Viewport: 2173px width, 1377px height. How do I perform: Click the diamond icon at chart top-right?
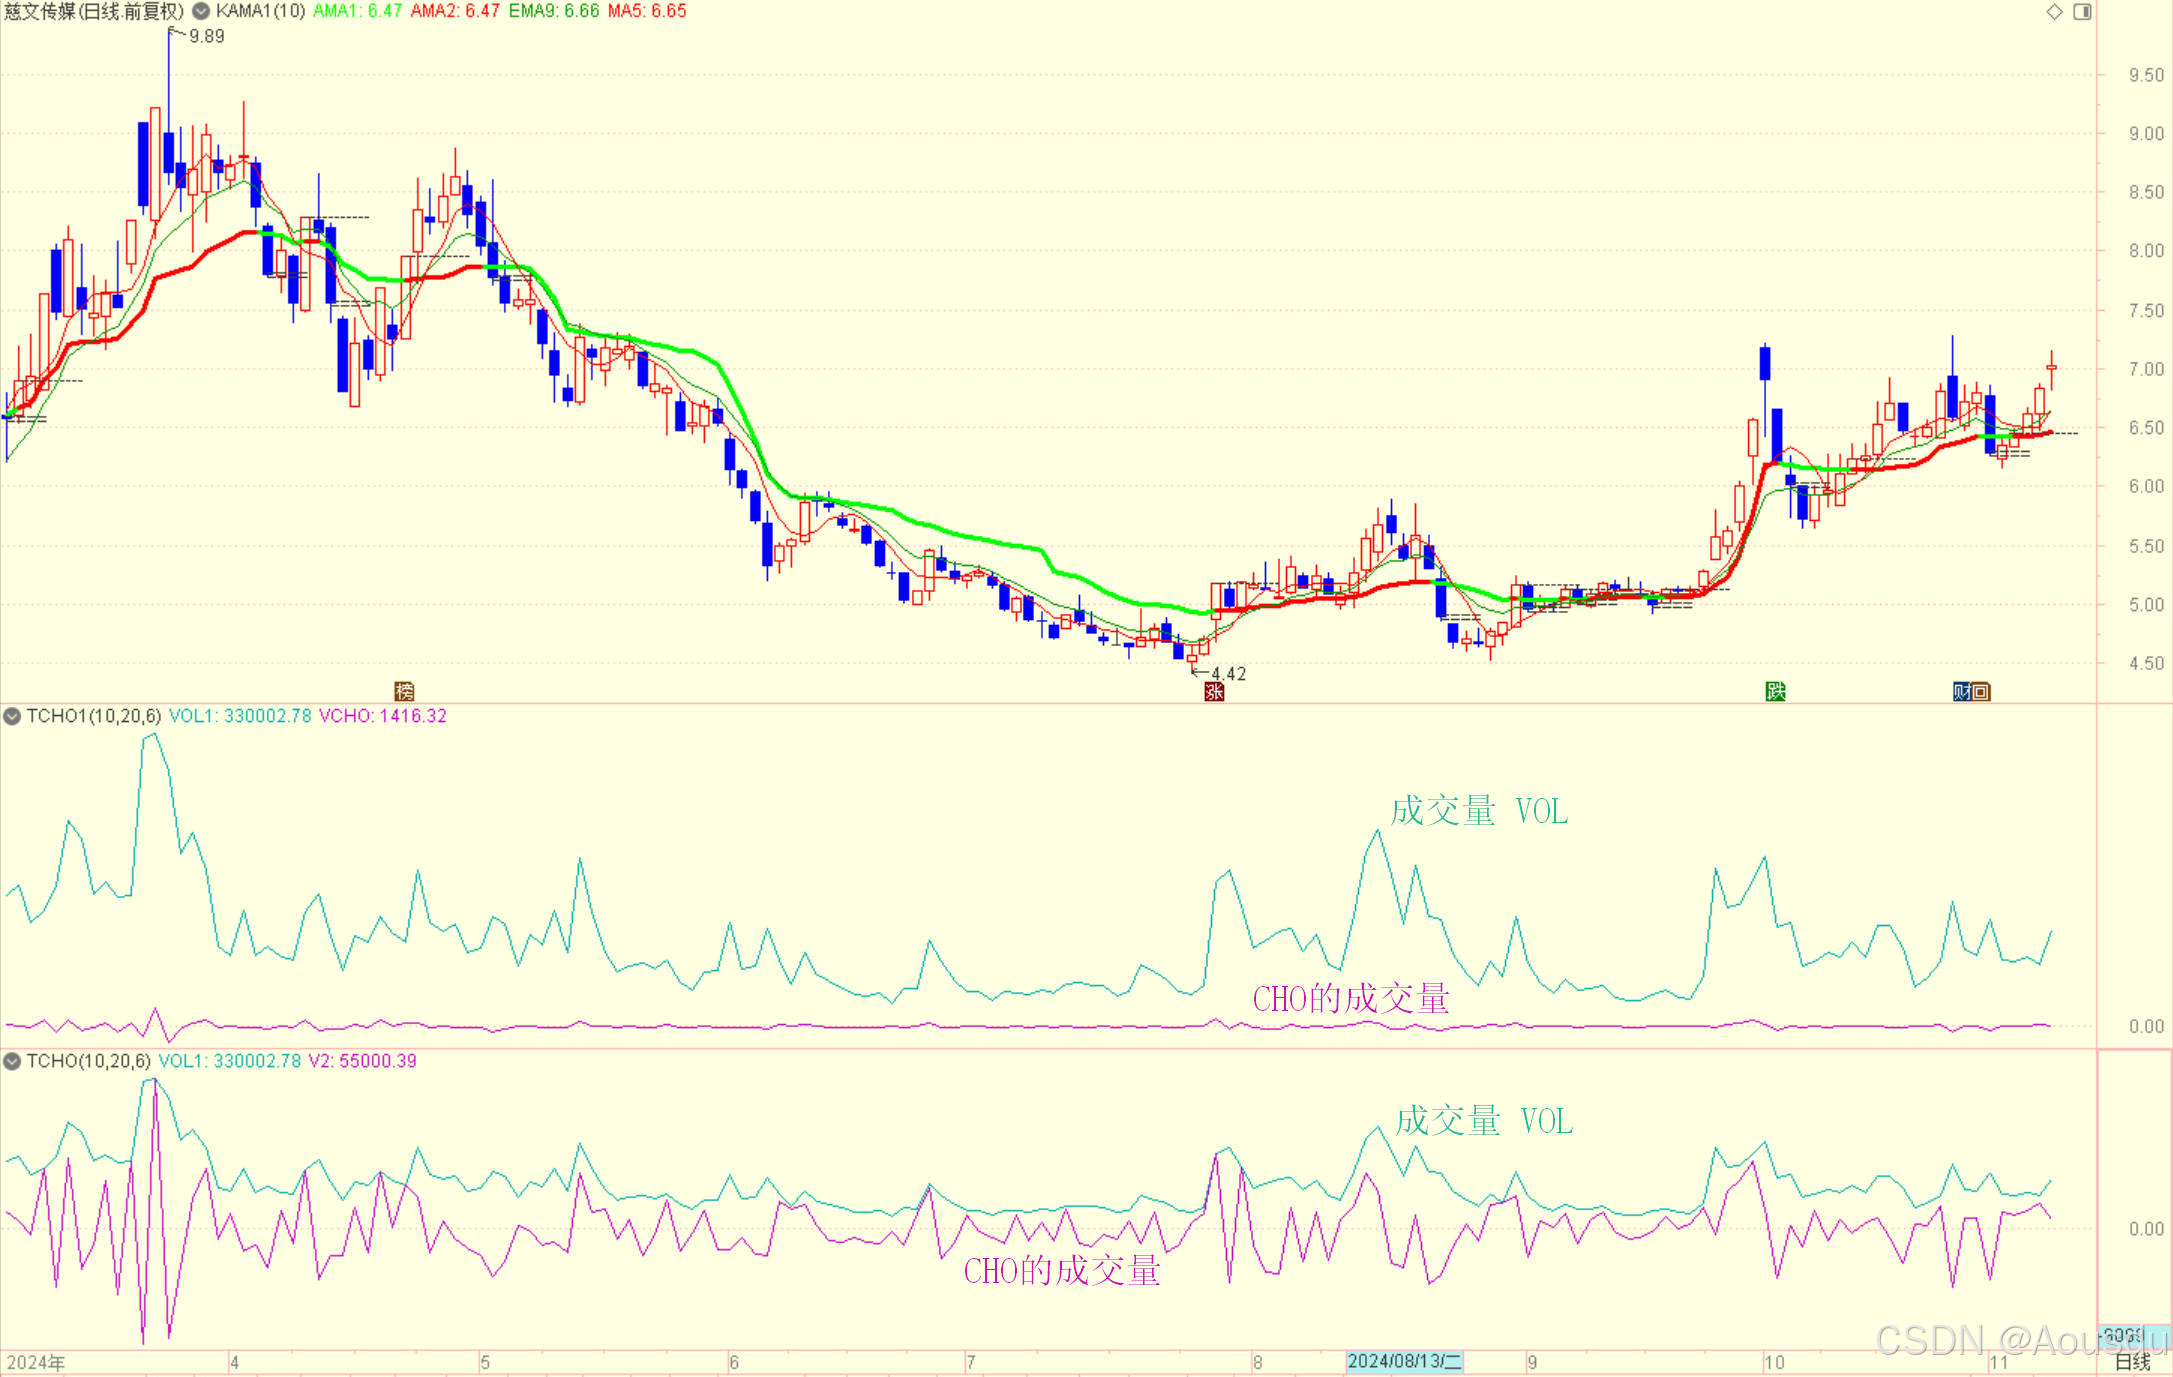[x=2054, y=12]
